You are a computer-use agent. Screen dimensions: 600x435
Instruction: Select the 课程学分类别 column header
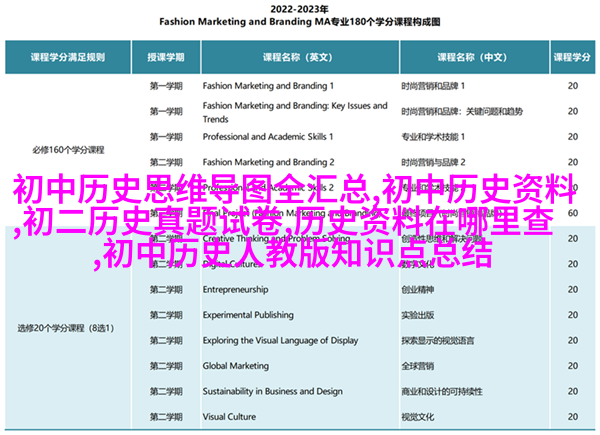pyautogui.click(x=66, y=58)
